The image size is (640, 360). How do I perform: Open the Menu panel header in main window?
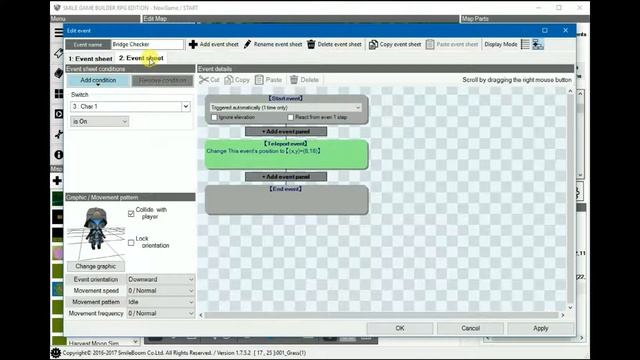(x=95, y=19)
